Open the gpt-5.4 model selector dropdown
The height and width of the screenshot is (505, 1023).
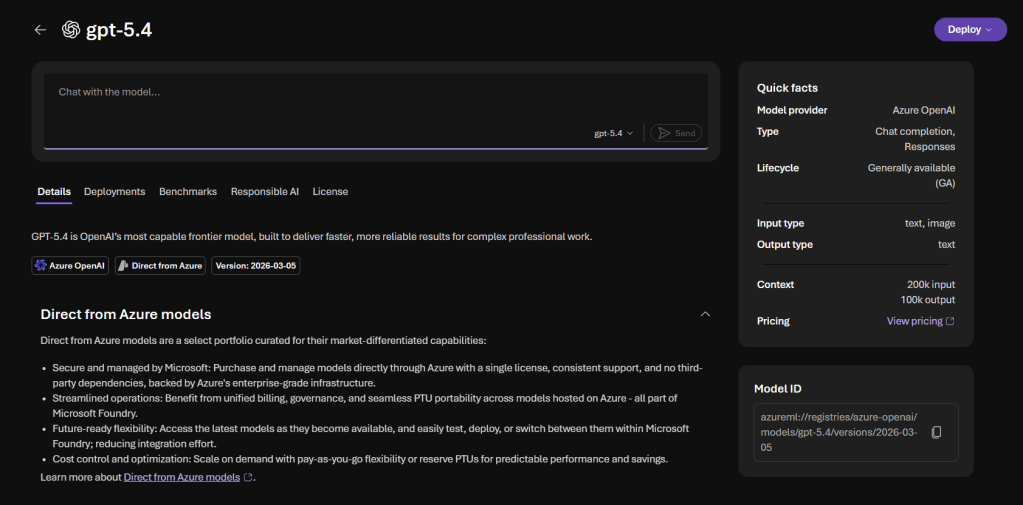click(x=613, y=133)
